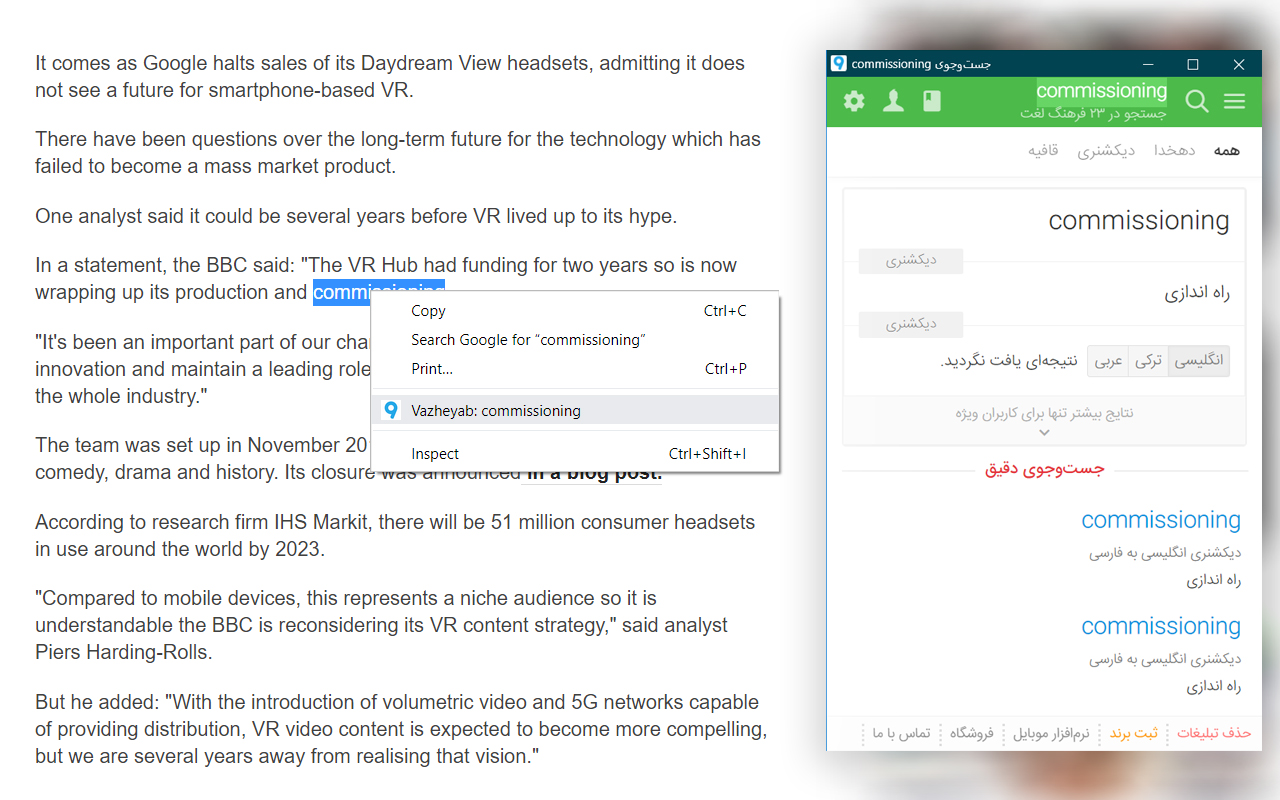
Task: Click Vazheyab logo icon in window title bar
Action: [838, 63]
